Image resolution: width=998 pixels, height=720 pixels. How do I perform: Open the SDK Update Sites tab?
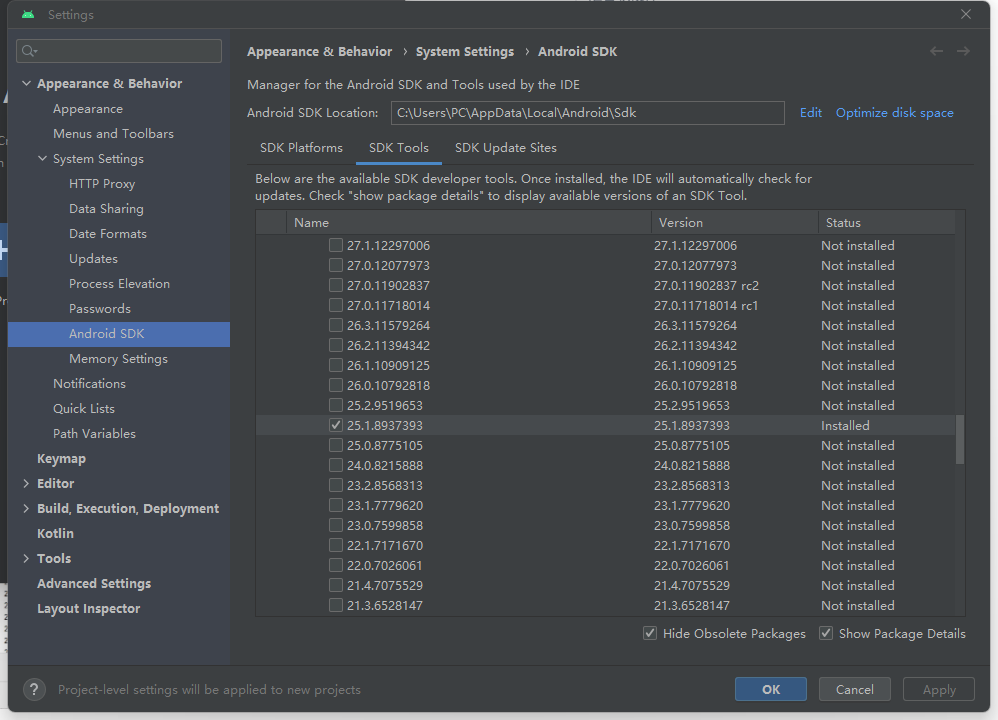(505, 148)
